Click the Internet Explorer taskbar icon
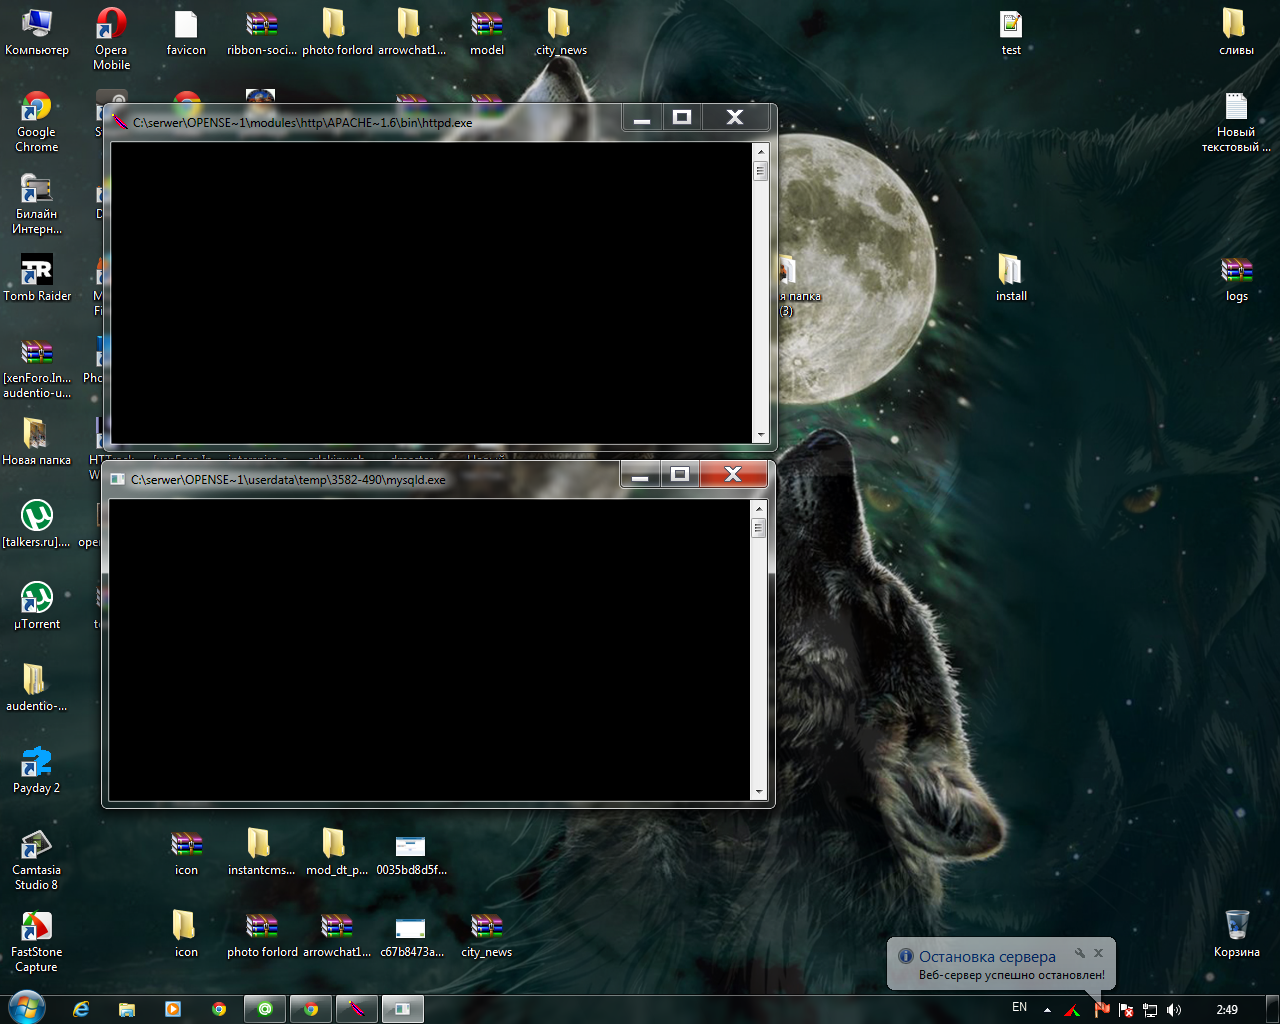Screen dimensions: 1280x1024 [81, 1009]
